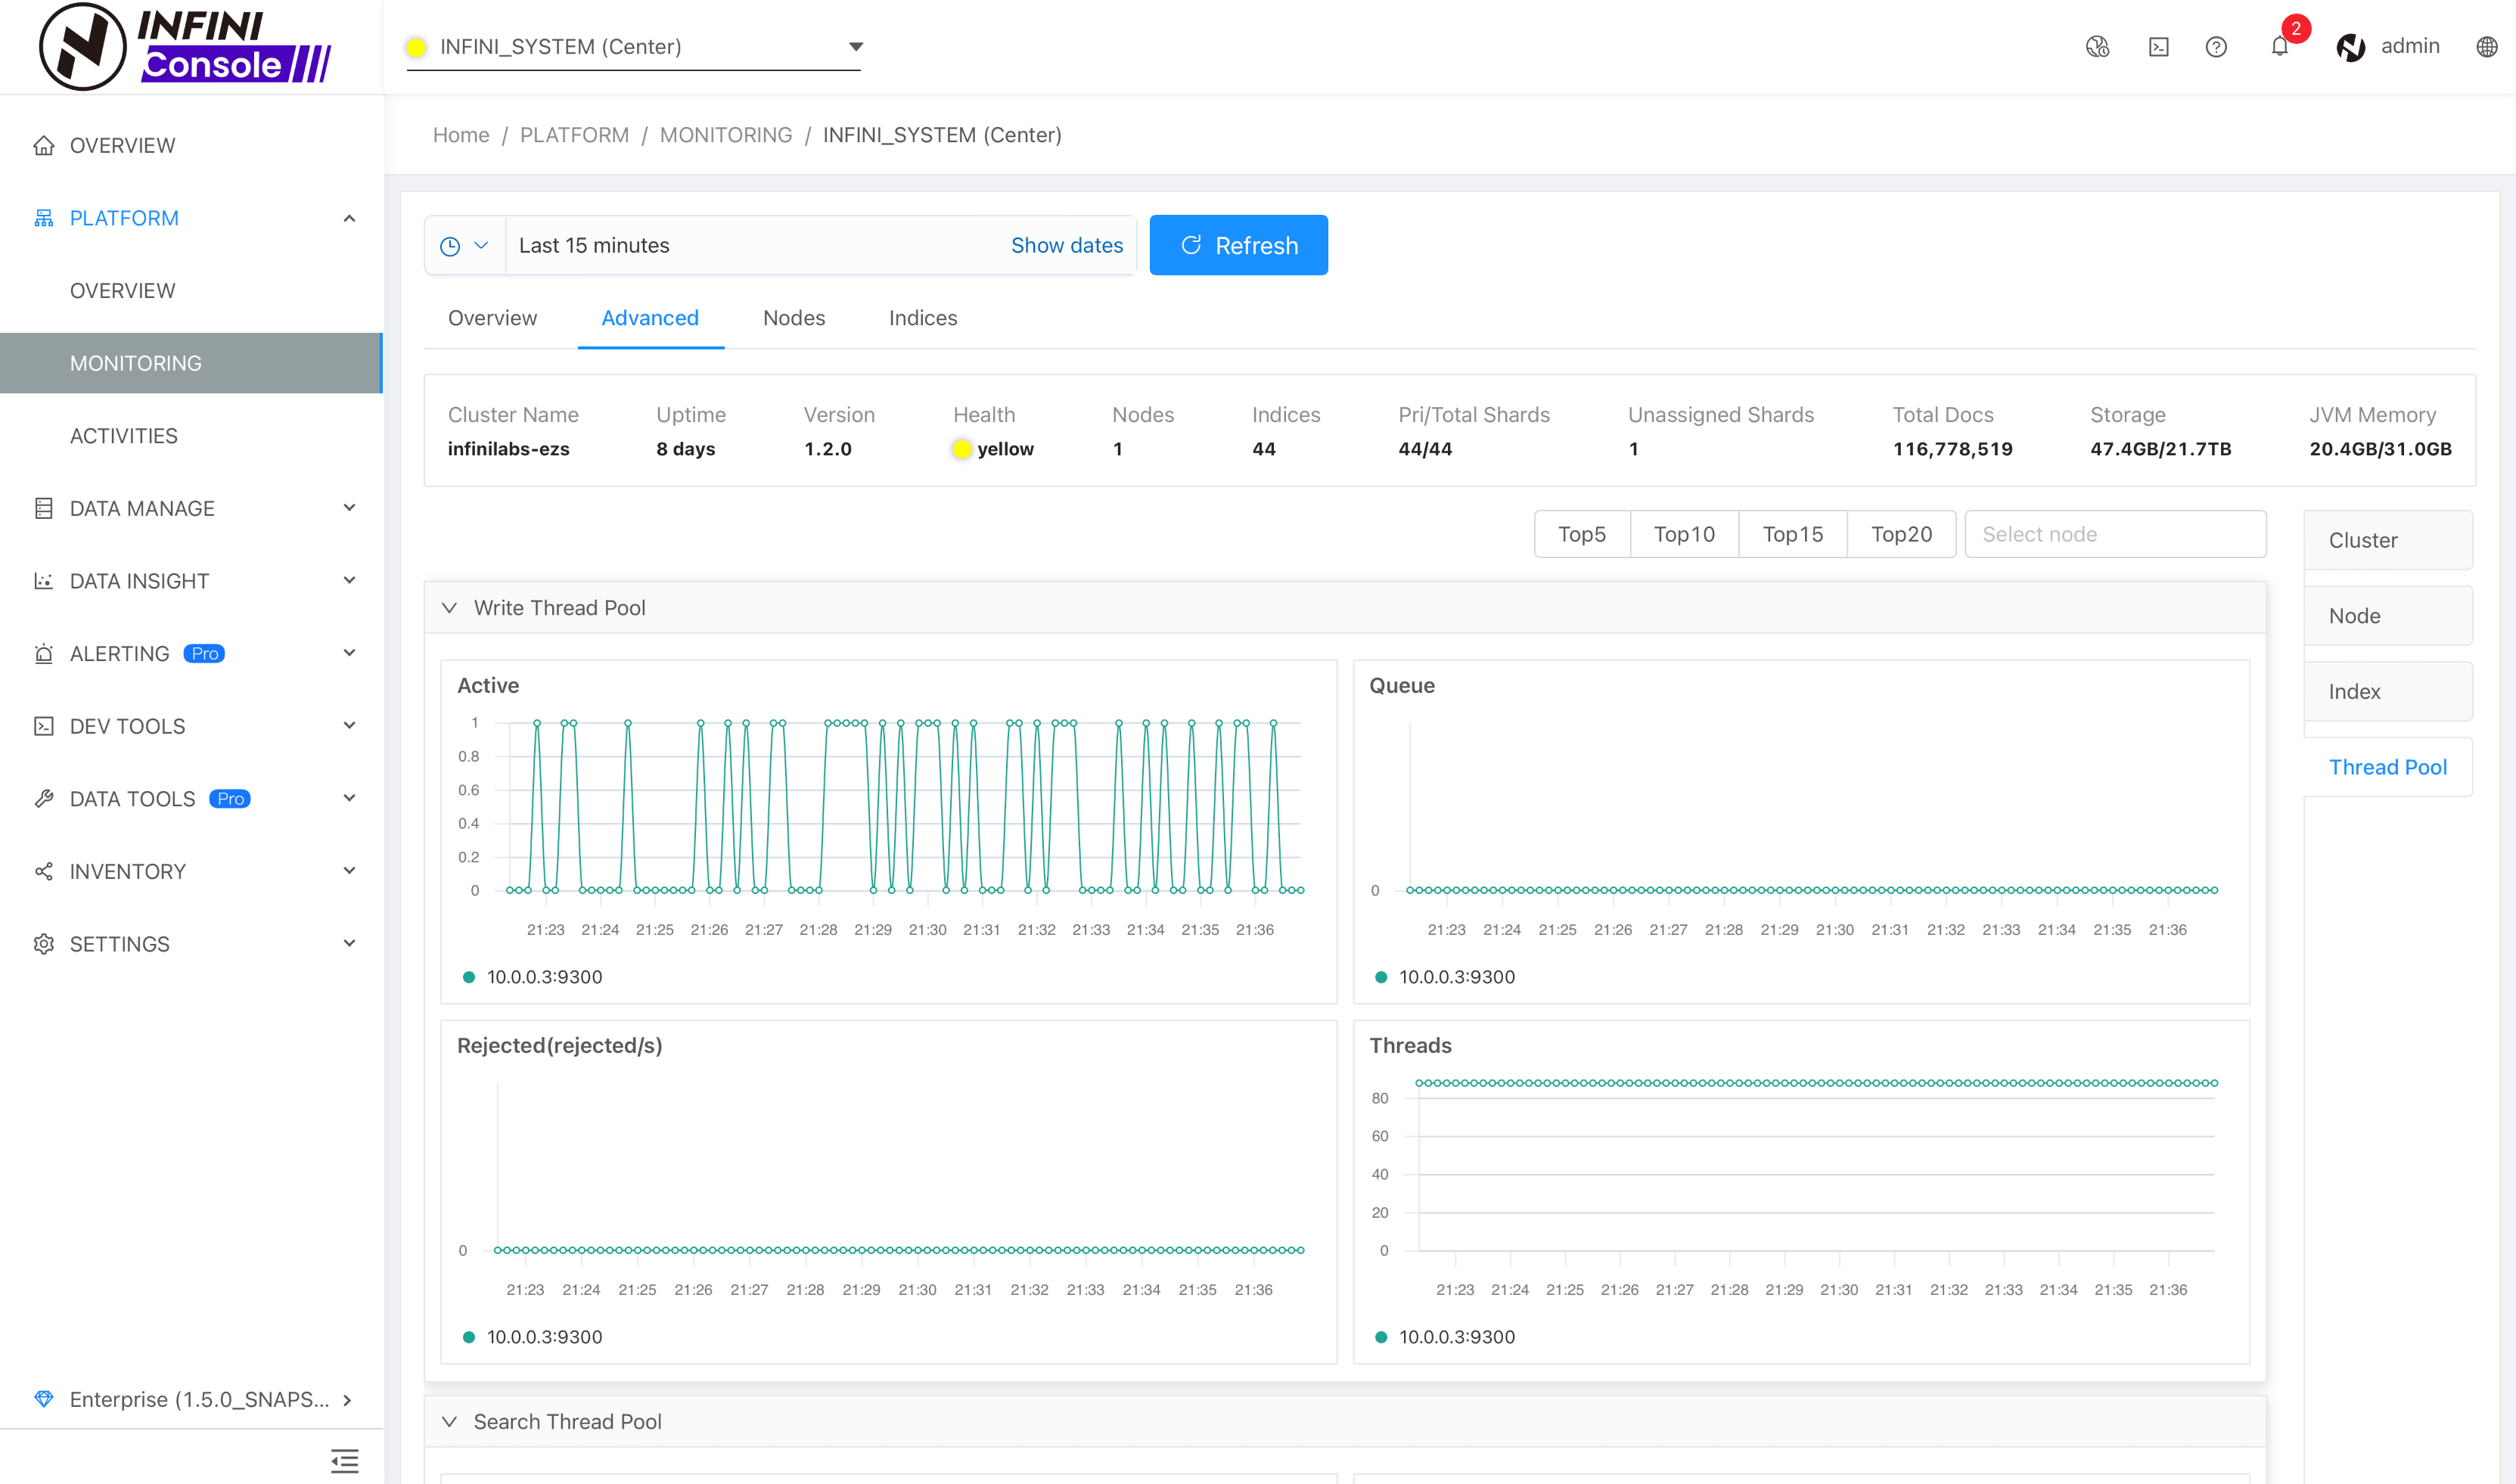Image resolution: width=2516 pixels, height=1484 pixels.
Task: Click the yellow health status indicator
Action: pyautogui.click(x=962, y=449)
